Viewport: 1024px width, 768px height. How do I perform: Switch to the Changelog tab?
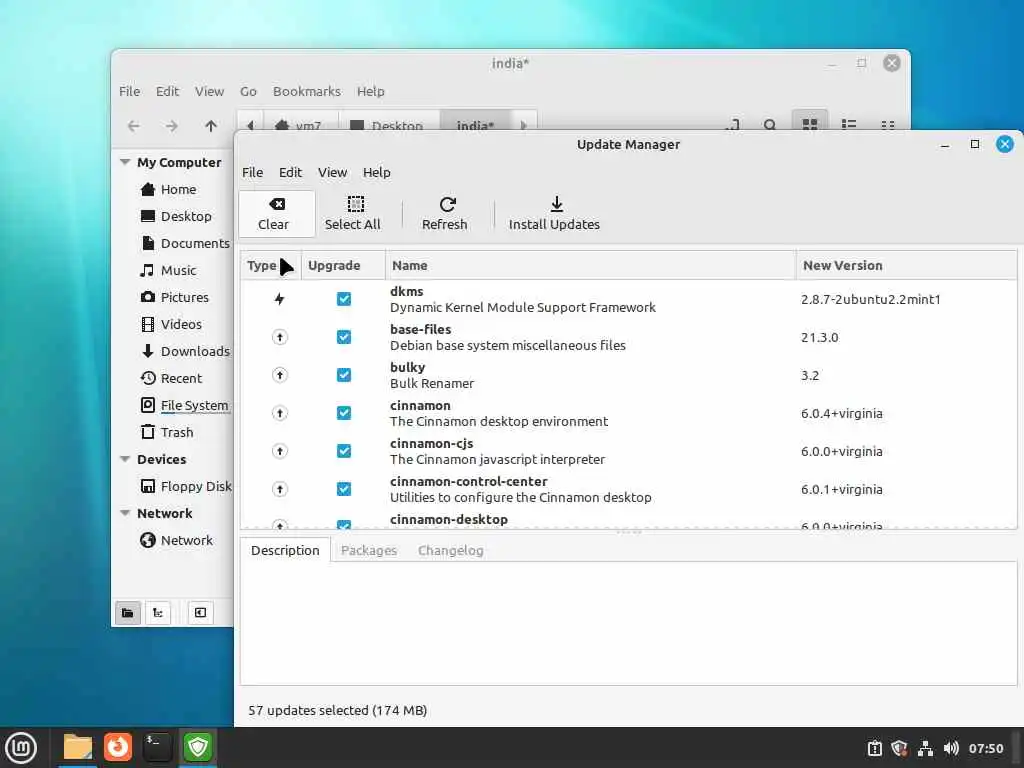click(451, 551)
